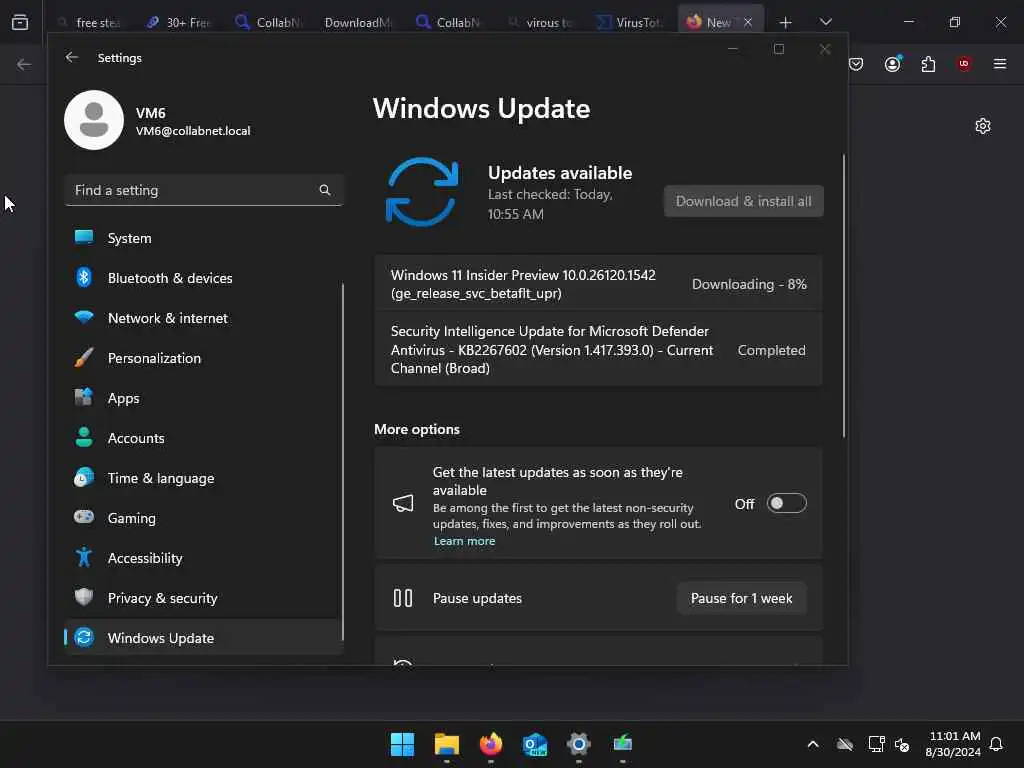This screenshot has height=768, width=1024.
Task: Open taskbar date and time
Action: (953, 744)
